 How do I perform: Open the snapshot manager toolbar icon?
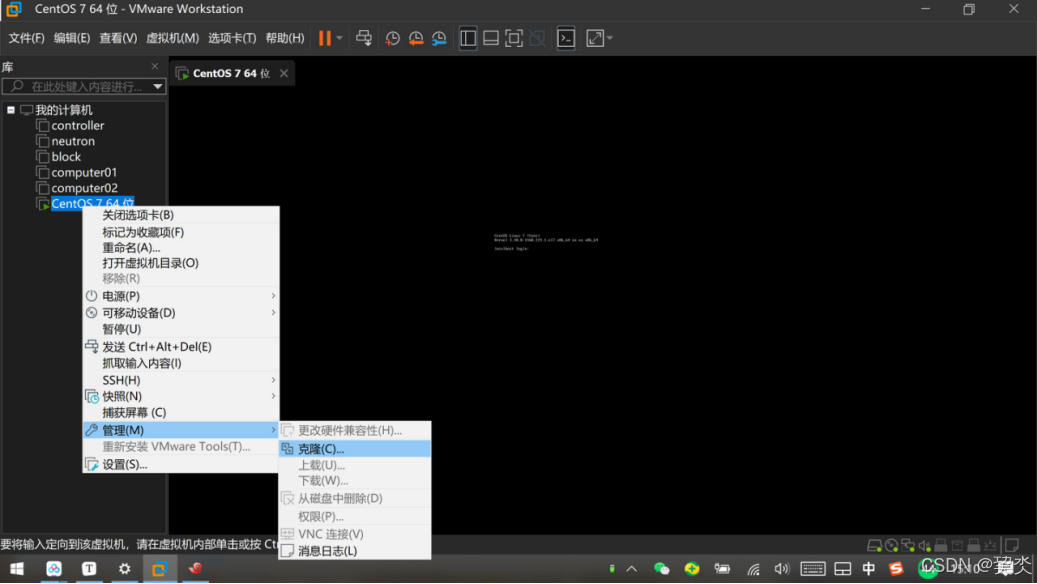click(439, 38)
